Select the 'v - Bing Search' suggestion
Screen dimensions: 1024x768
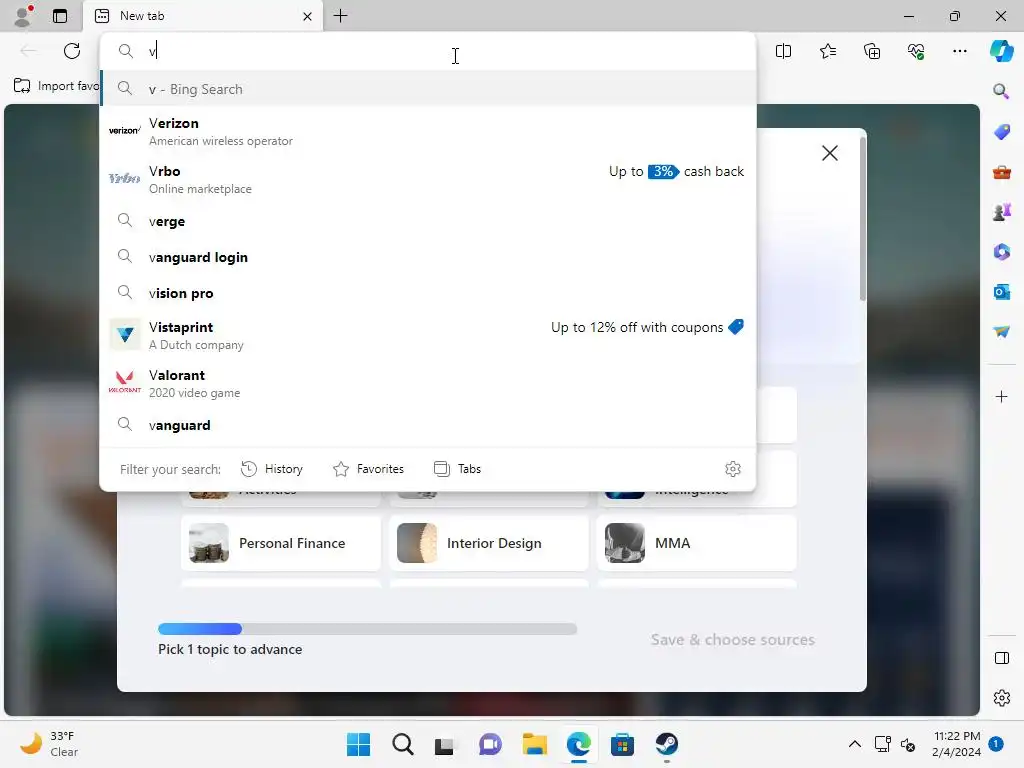click(428, 89)
